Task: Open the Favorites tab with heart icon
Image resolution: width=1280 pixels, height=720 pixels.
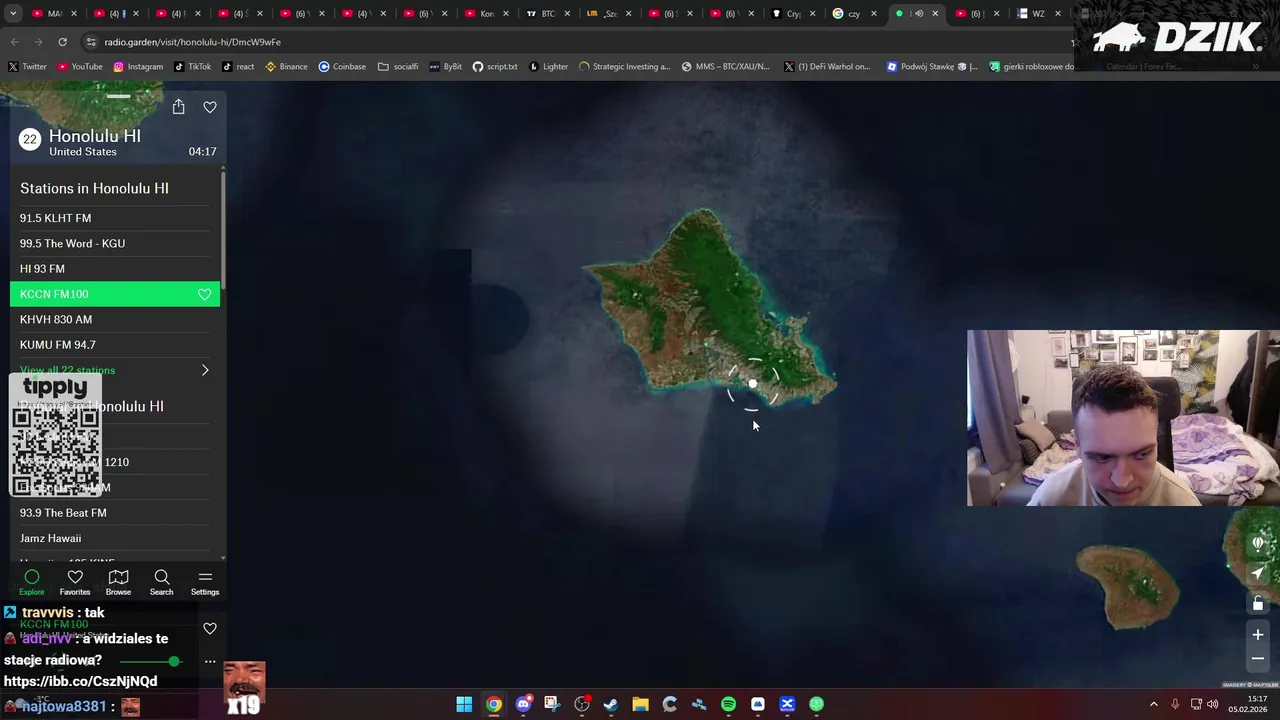Action: point(75,582)
